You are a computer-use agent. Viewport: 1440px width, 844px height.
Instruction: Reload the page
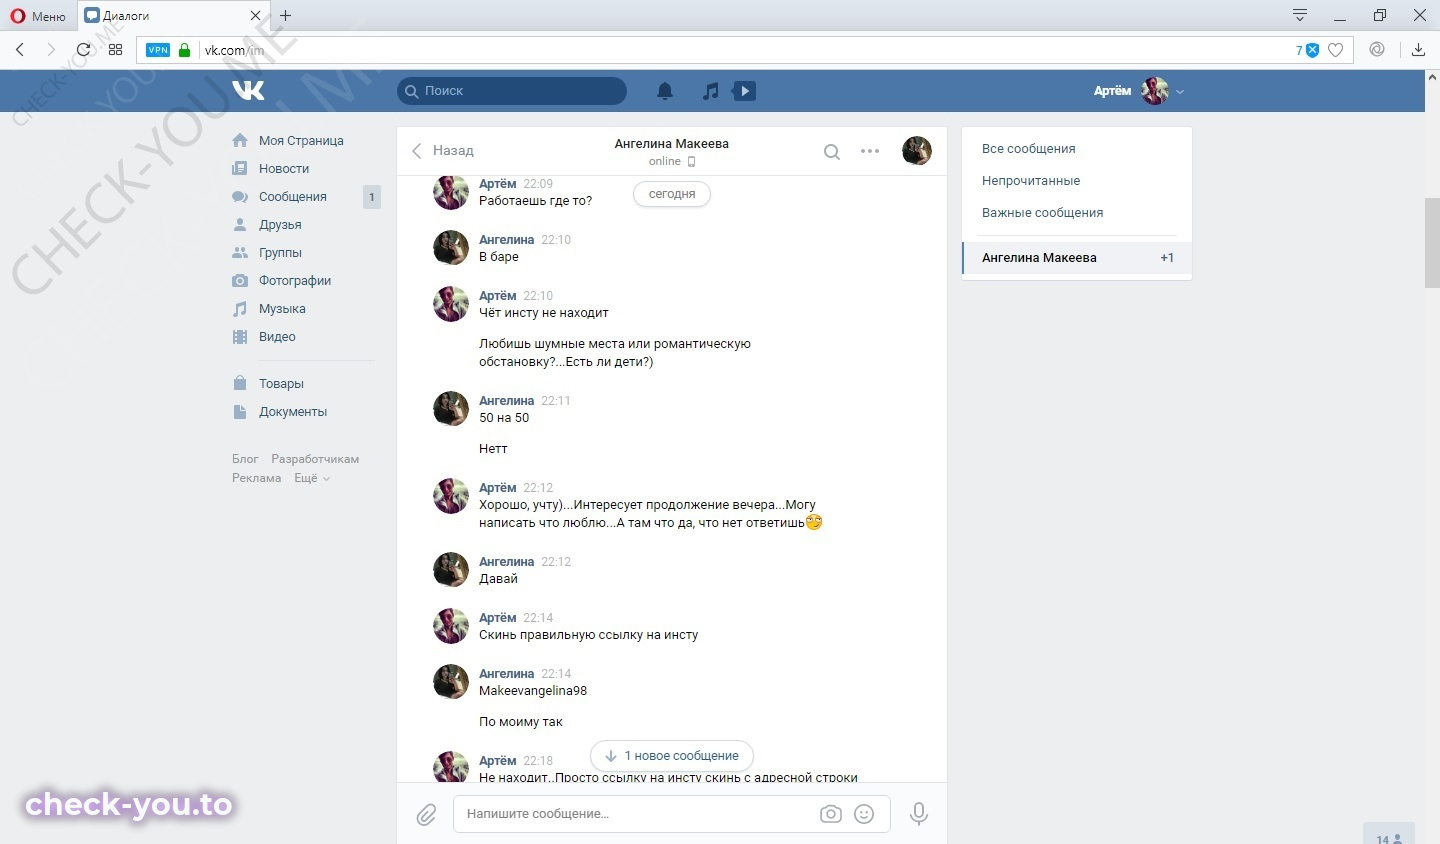point(83,49)
